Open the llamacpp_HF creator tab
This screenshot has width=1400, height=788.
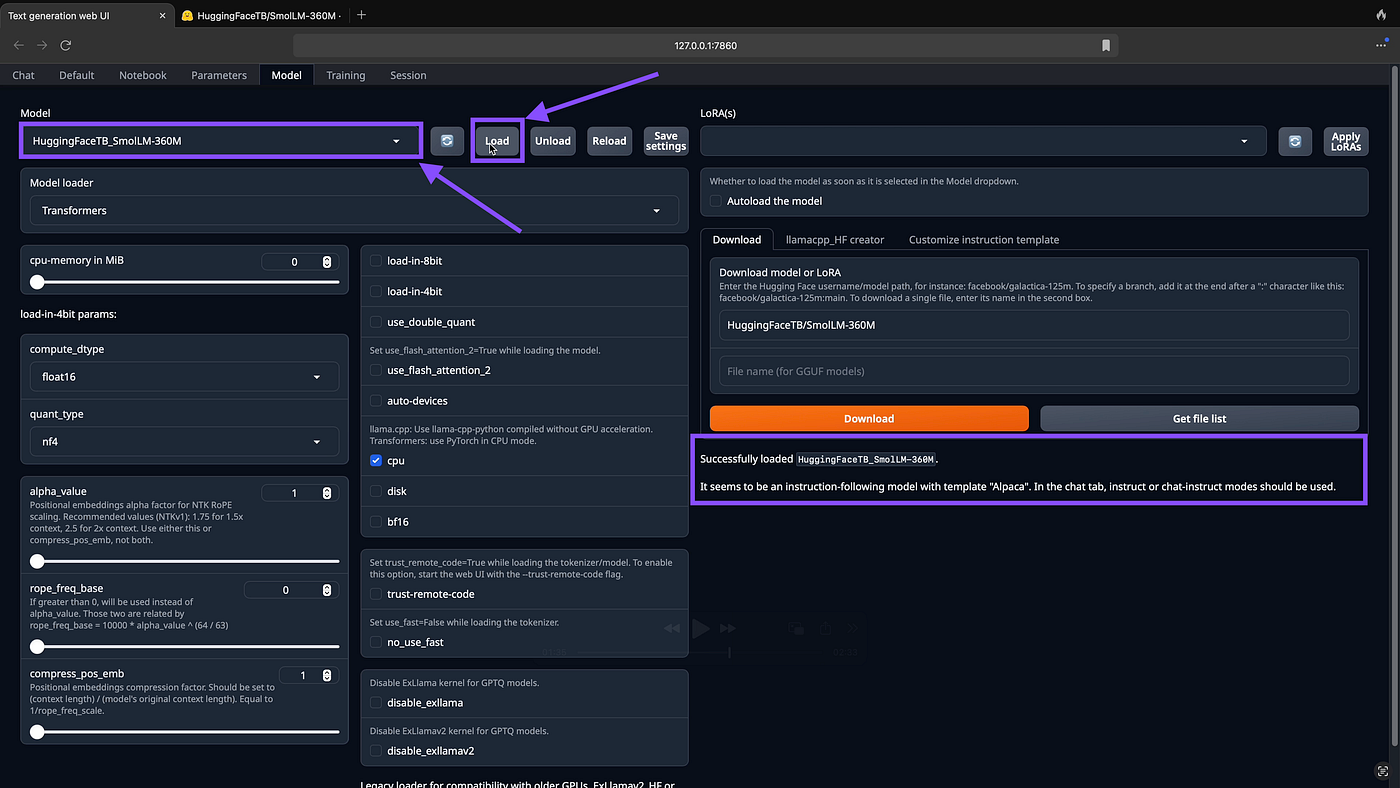coord(835,240)
